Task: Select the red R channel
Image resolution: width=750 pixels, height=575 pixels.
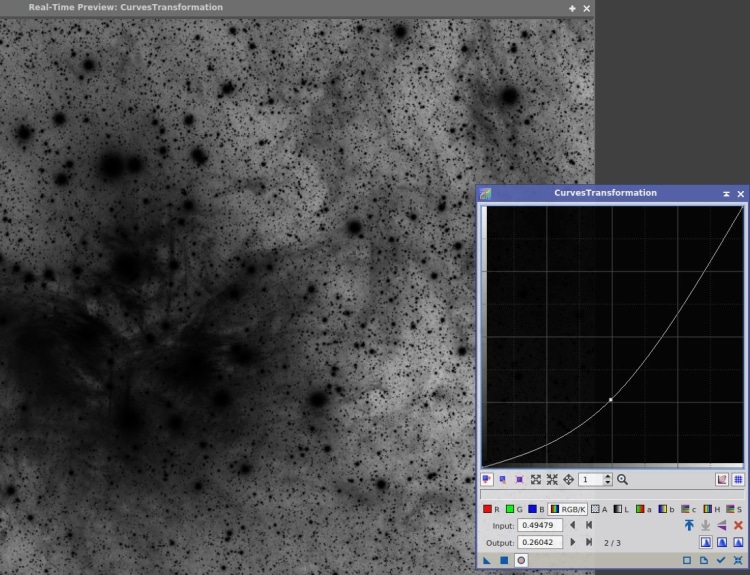Action: tap(491, 509)
